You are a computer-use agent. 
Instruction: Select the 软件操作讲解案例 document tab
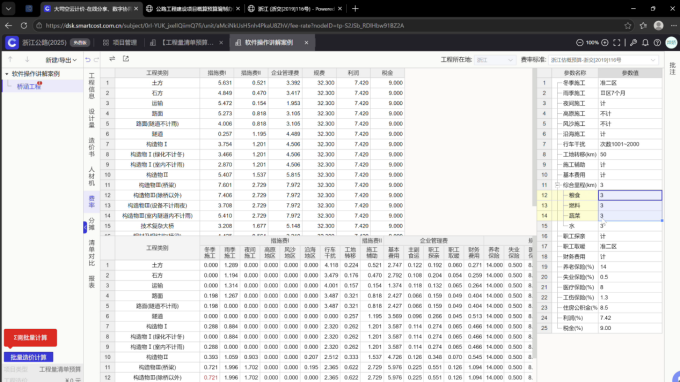[x=269, y=42]
